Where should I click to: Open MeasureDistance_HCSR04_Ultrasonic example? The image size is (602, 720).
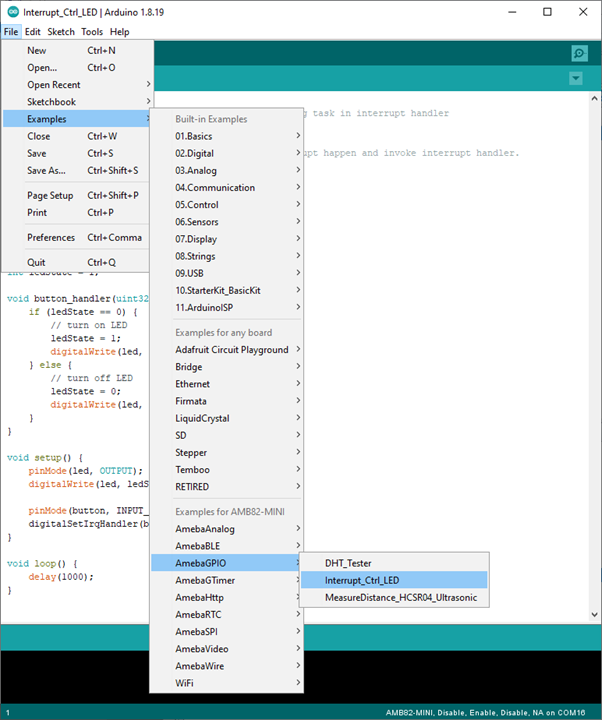tap(401, 597)
